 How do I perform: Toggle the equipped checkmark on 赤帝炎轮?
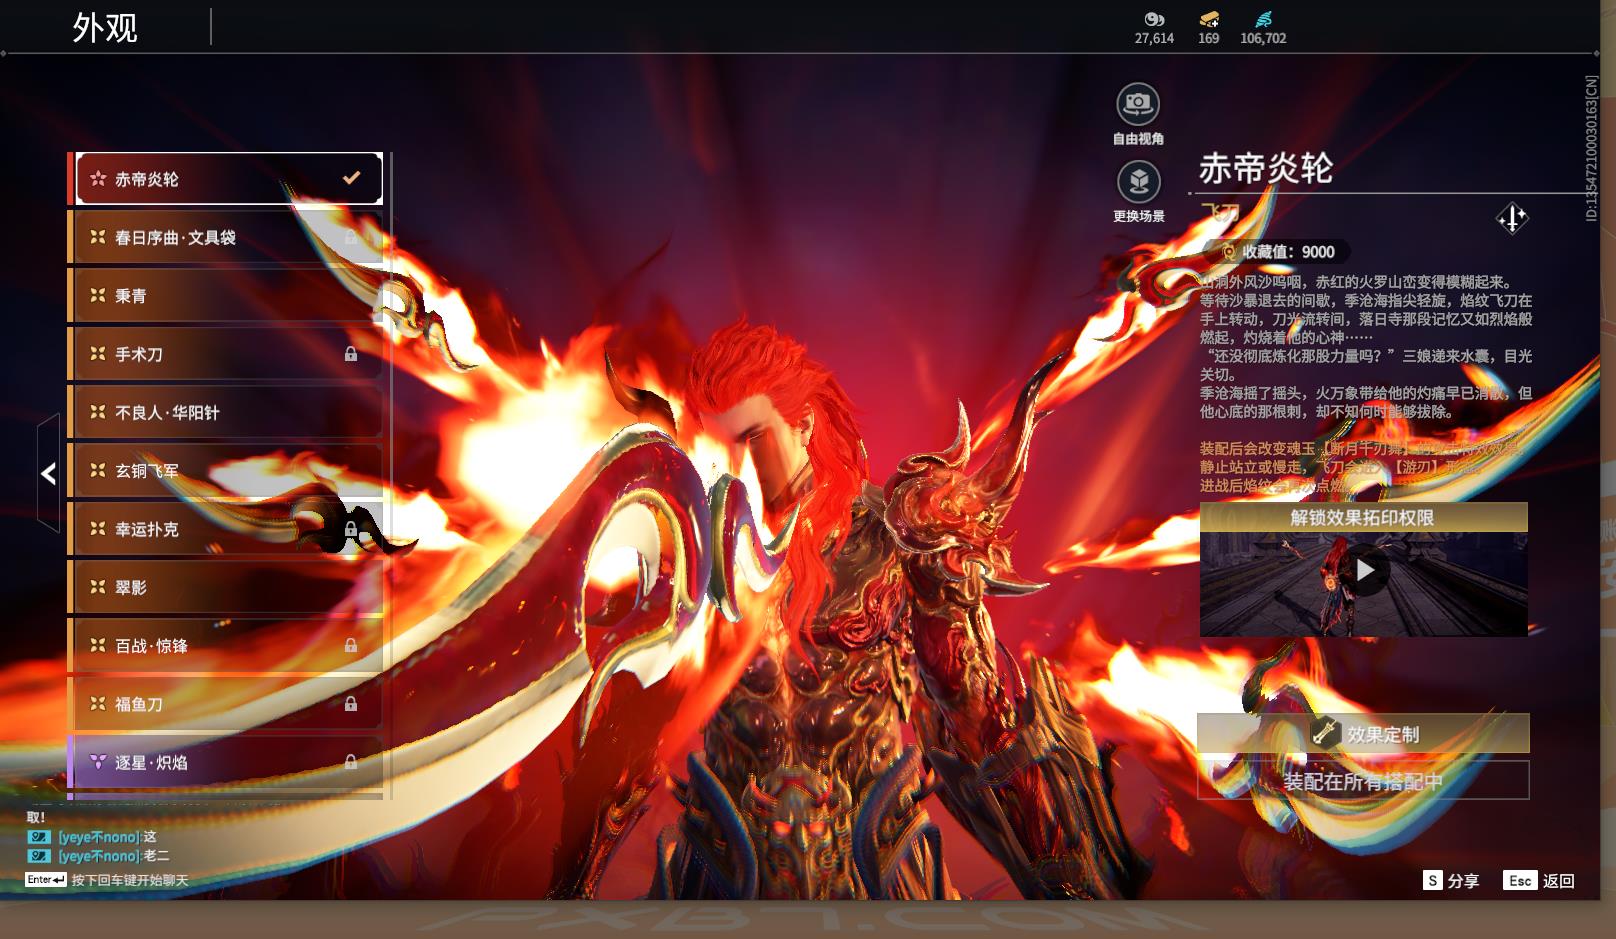[351, 178]
